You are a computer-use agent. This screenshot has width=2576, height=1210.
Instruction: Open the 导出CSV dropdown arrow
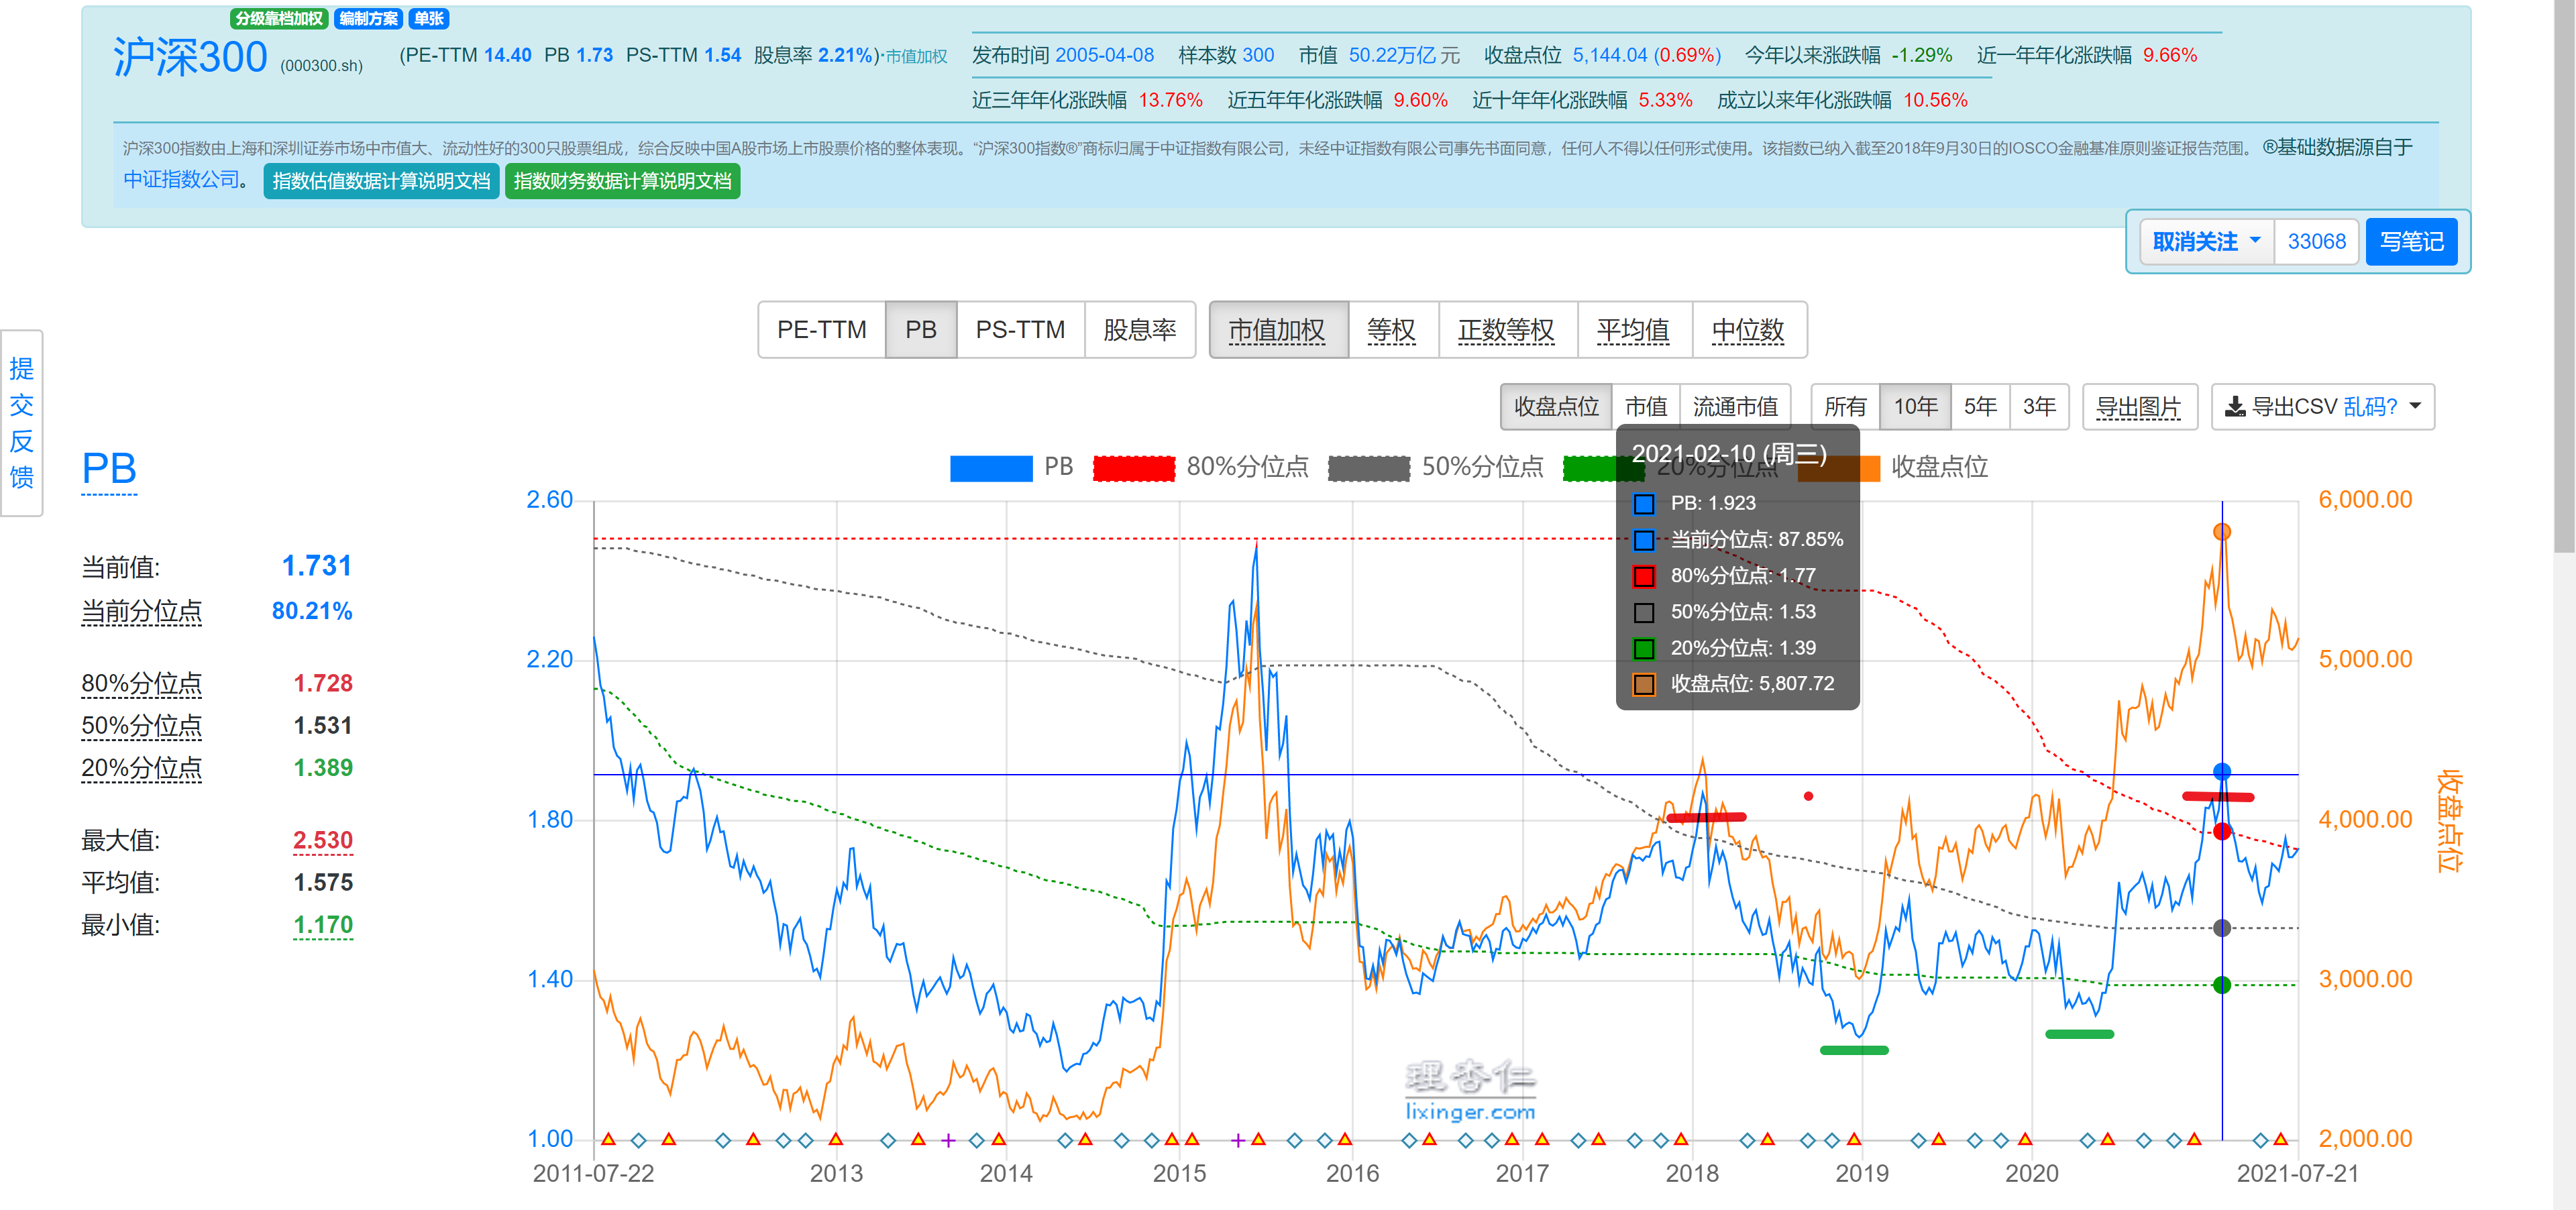2415,407
